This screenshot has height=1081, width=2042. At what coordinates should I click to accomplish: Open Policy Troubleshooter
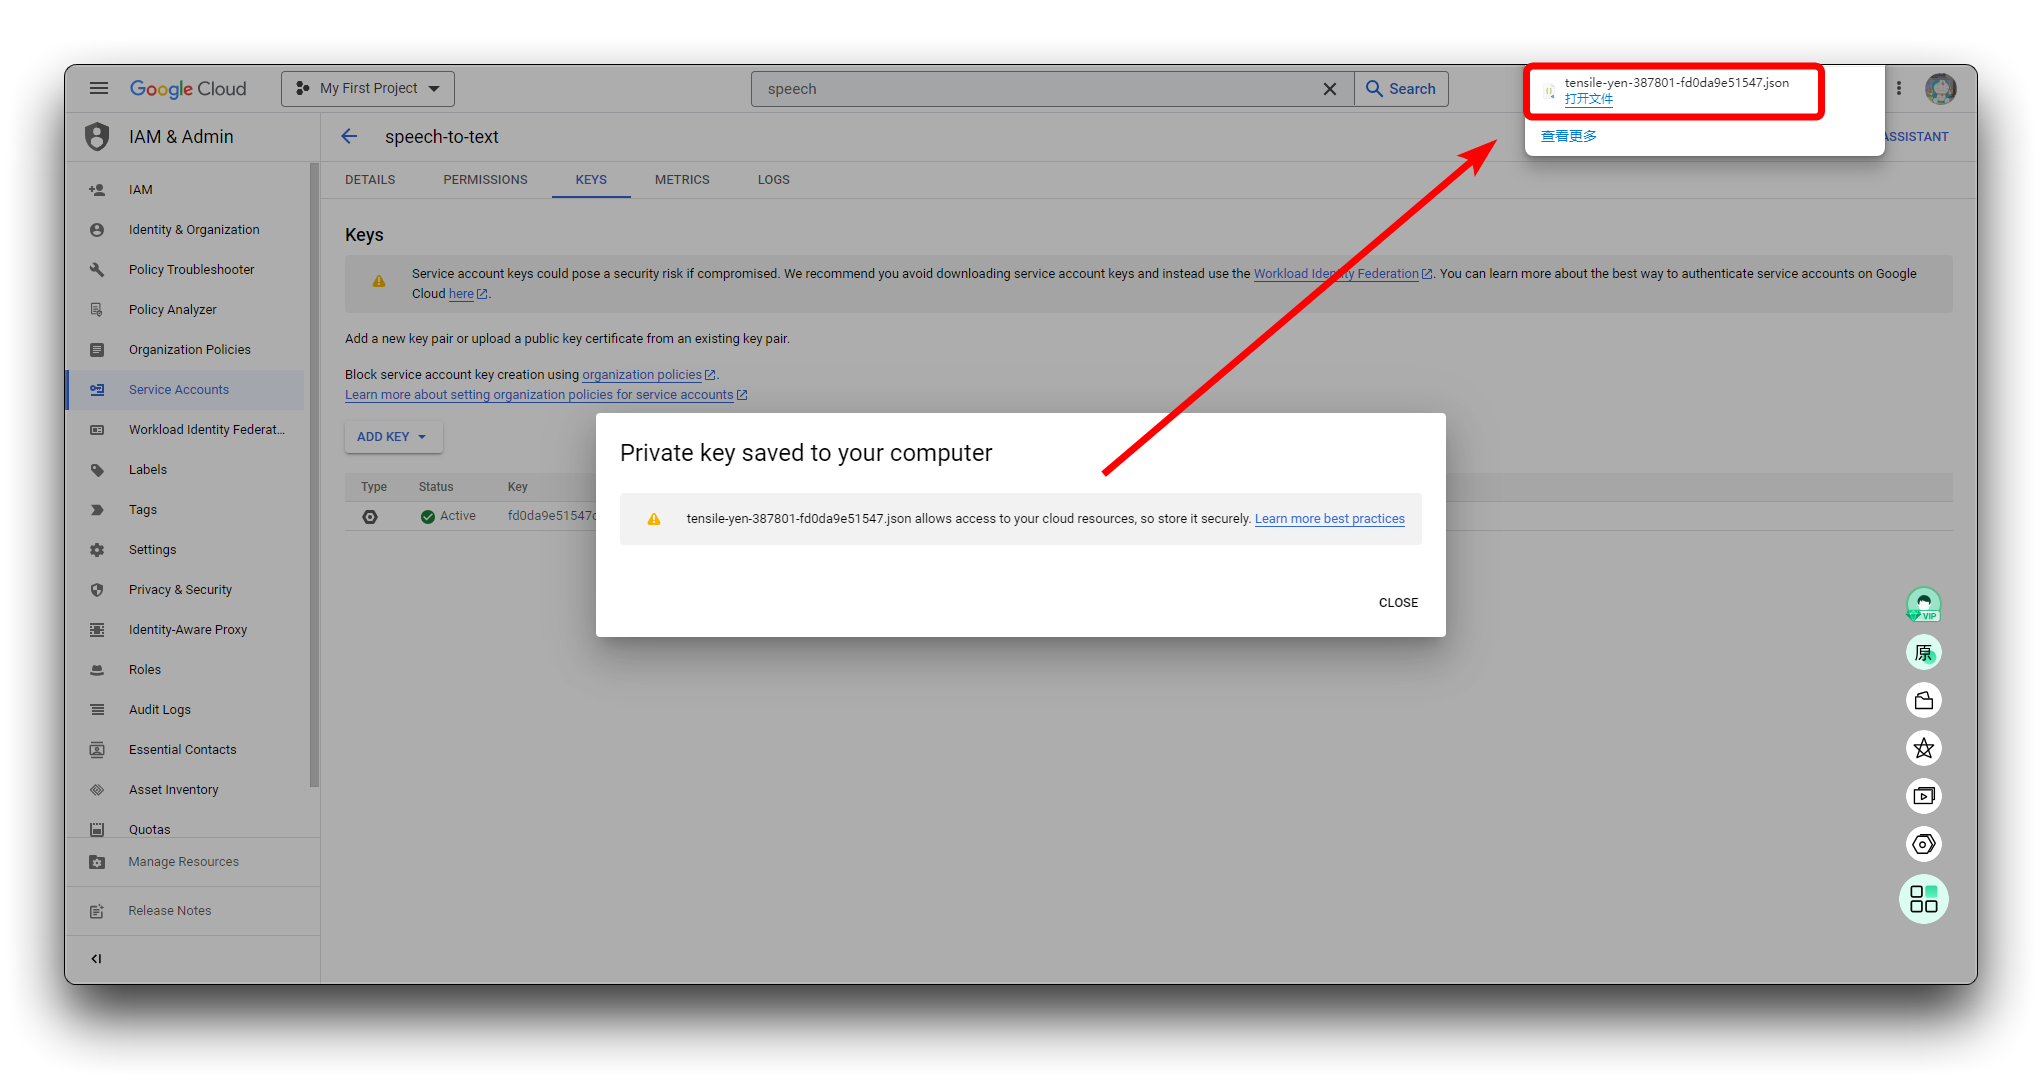pyautogui.click(x=186, y=270)
